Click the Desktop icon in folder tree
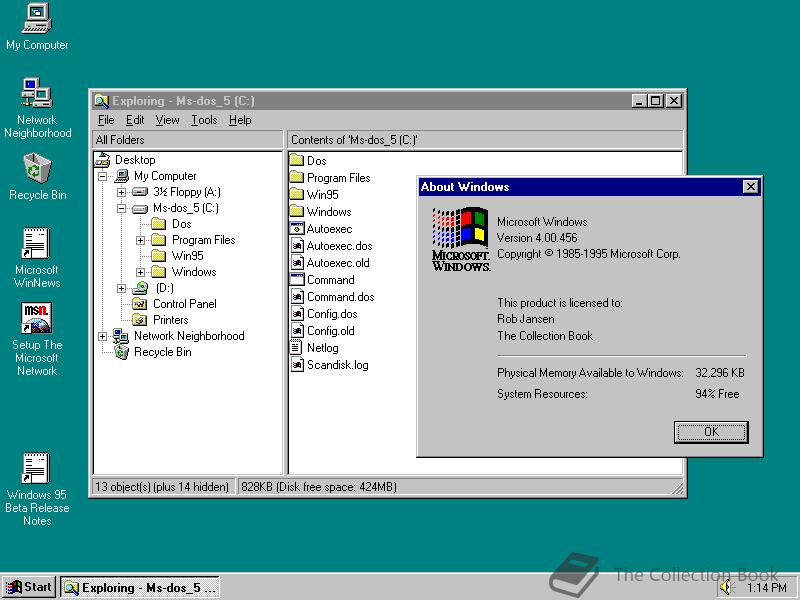 pyautogui.click(x=103, y=160)
